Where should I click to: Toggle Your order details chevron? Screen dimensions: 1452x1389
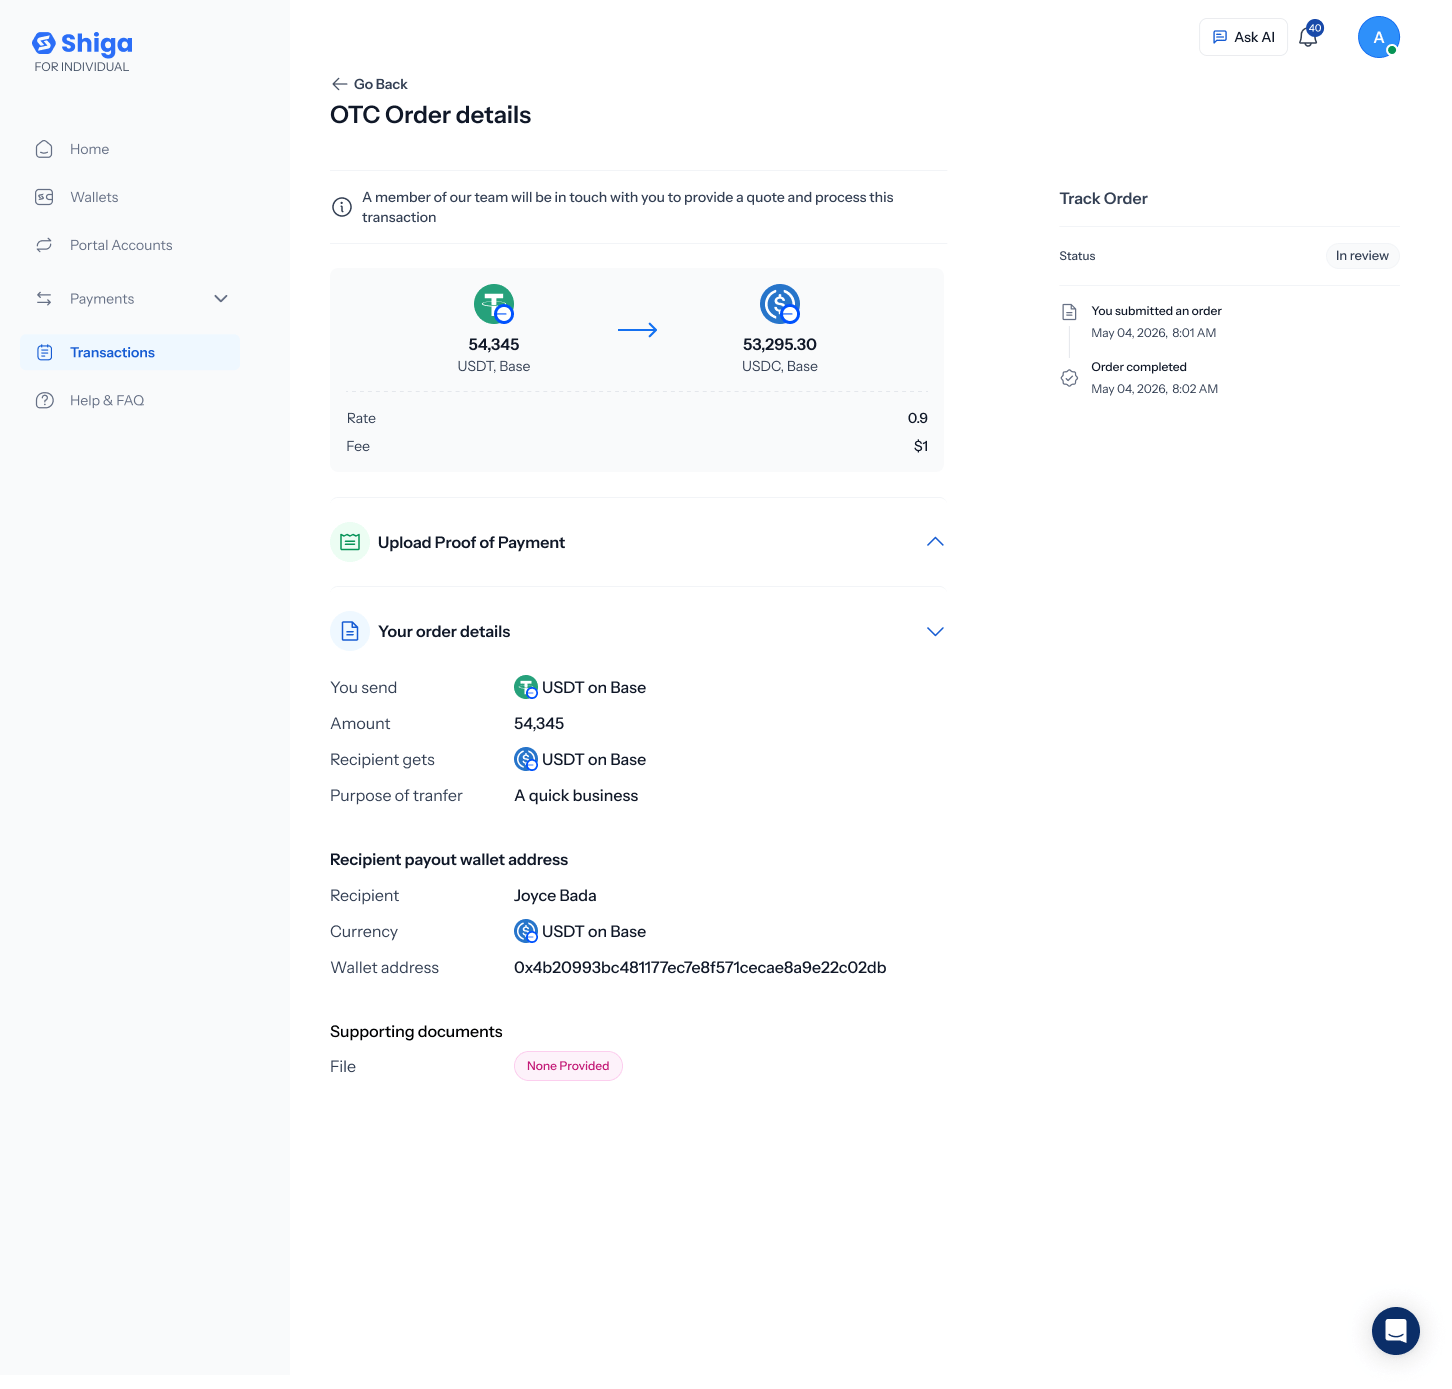[x=935, y=632]
